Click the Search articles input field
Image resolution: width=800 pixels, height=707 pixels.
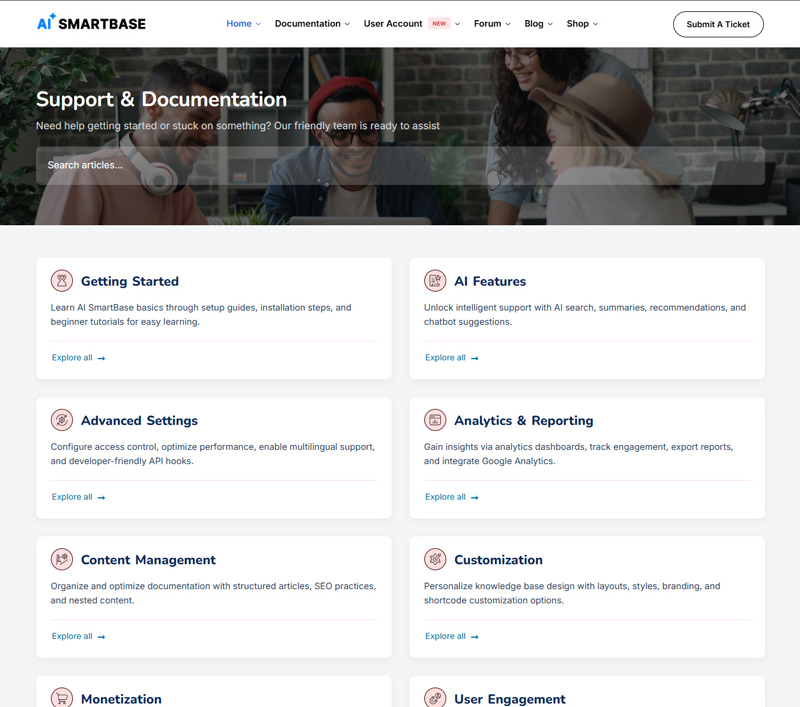click(400, 165)
